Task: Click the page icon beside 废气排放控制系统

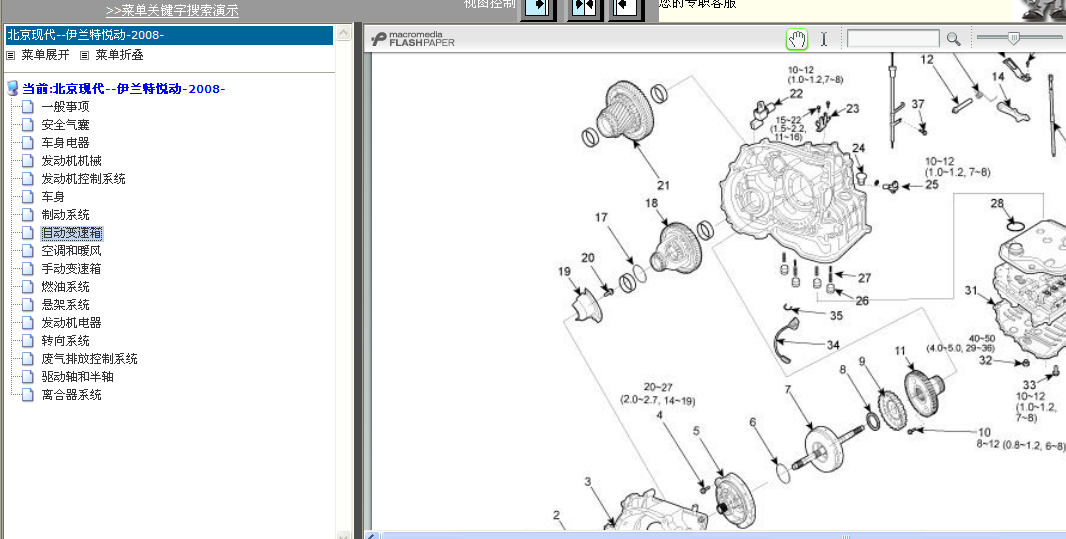Action: (x=27, y=359)
